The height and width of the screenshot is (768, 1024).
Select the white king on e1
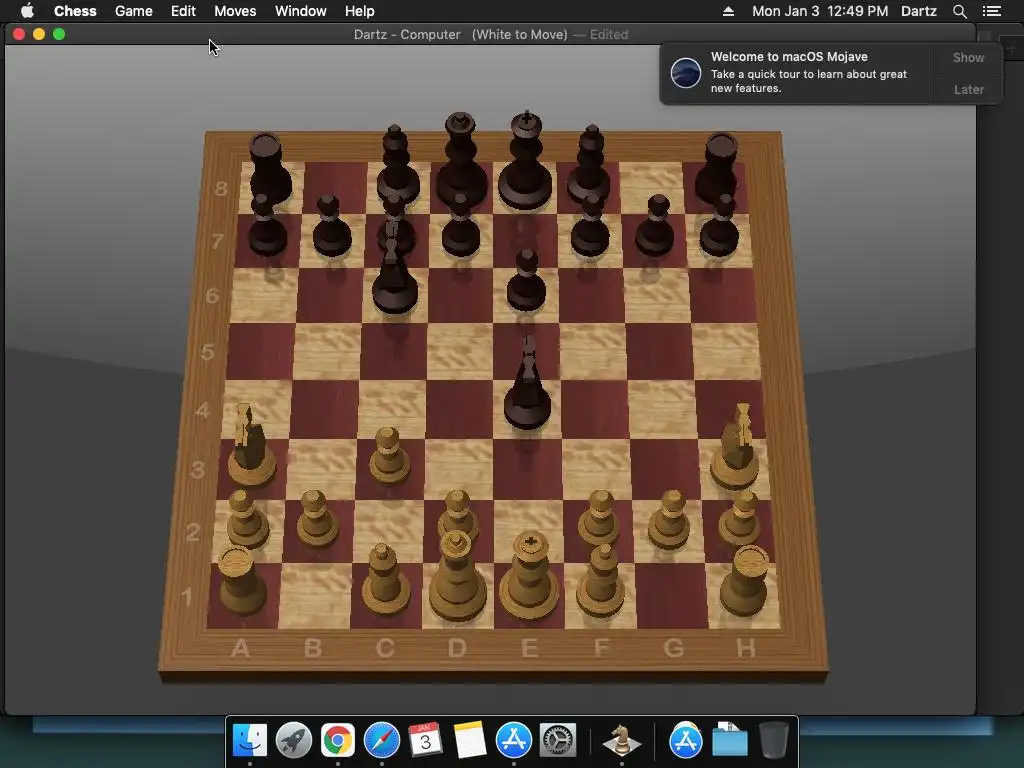530,578
